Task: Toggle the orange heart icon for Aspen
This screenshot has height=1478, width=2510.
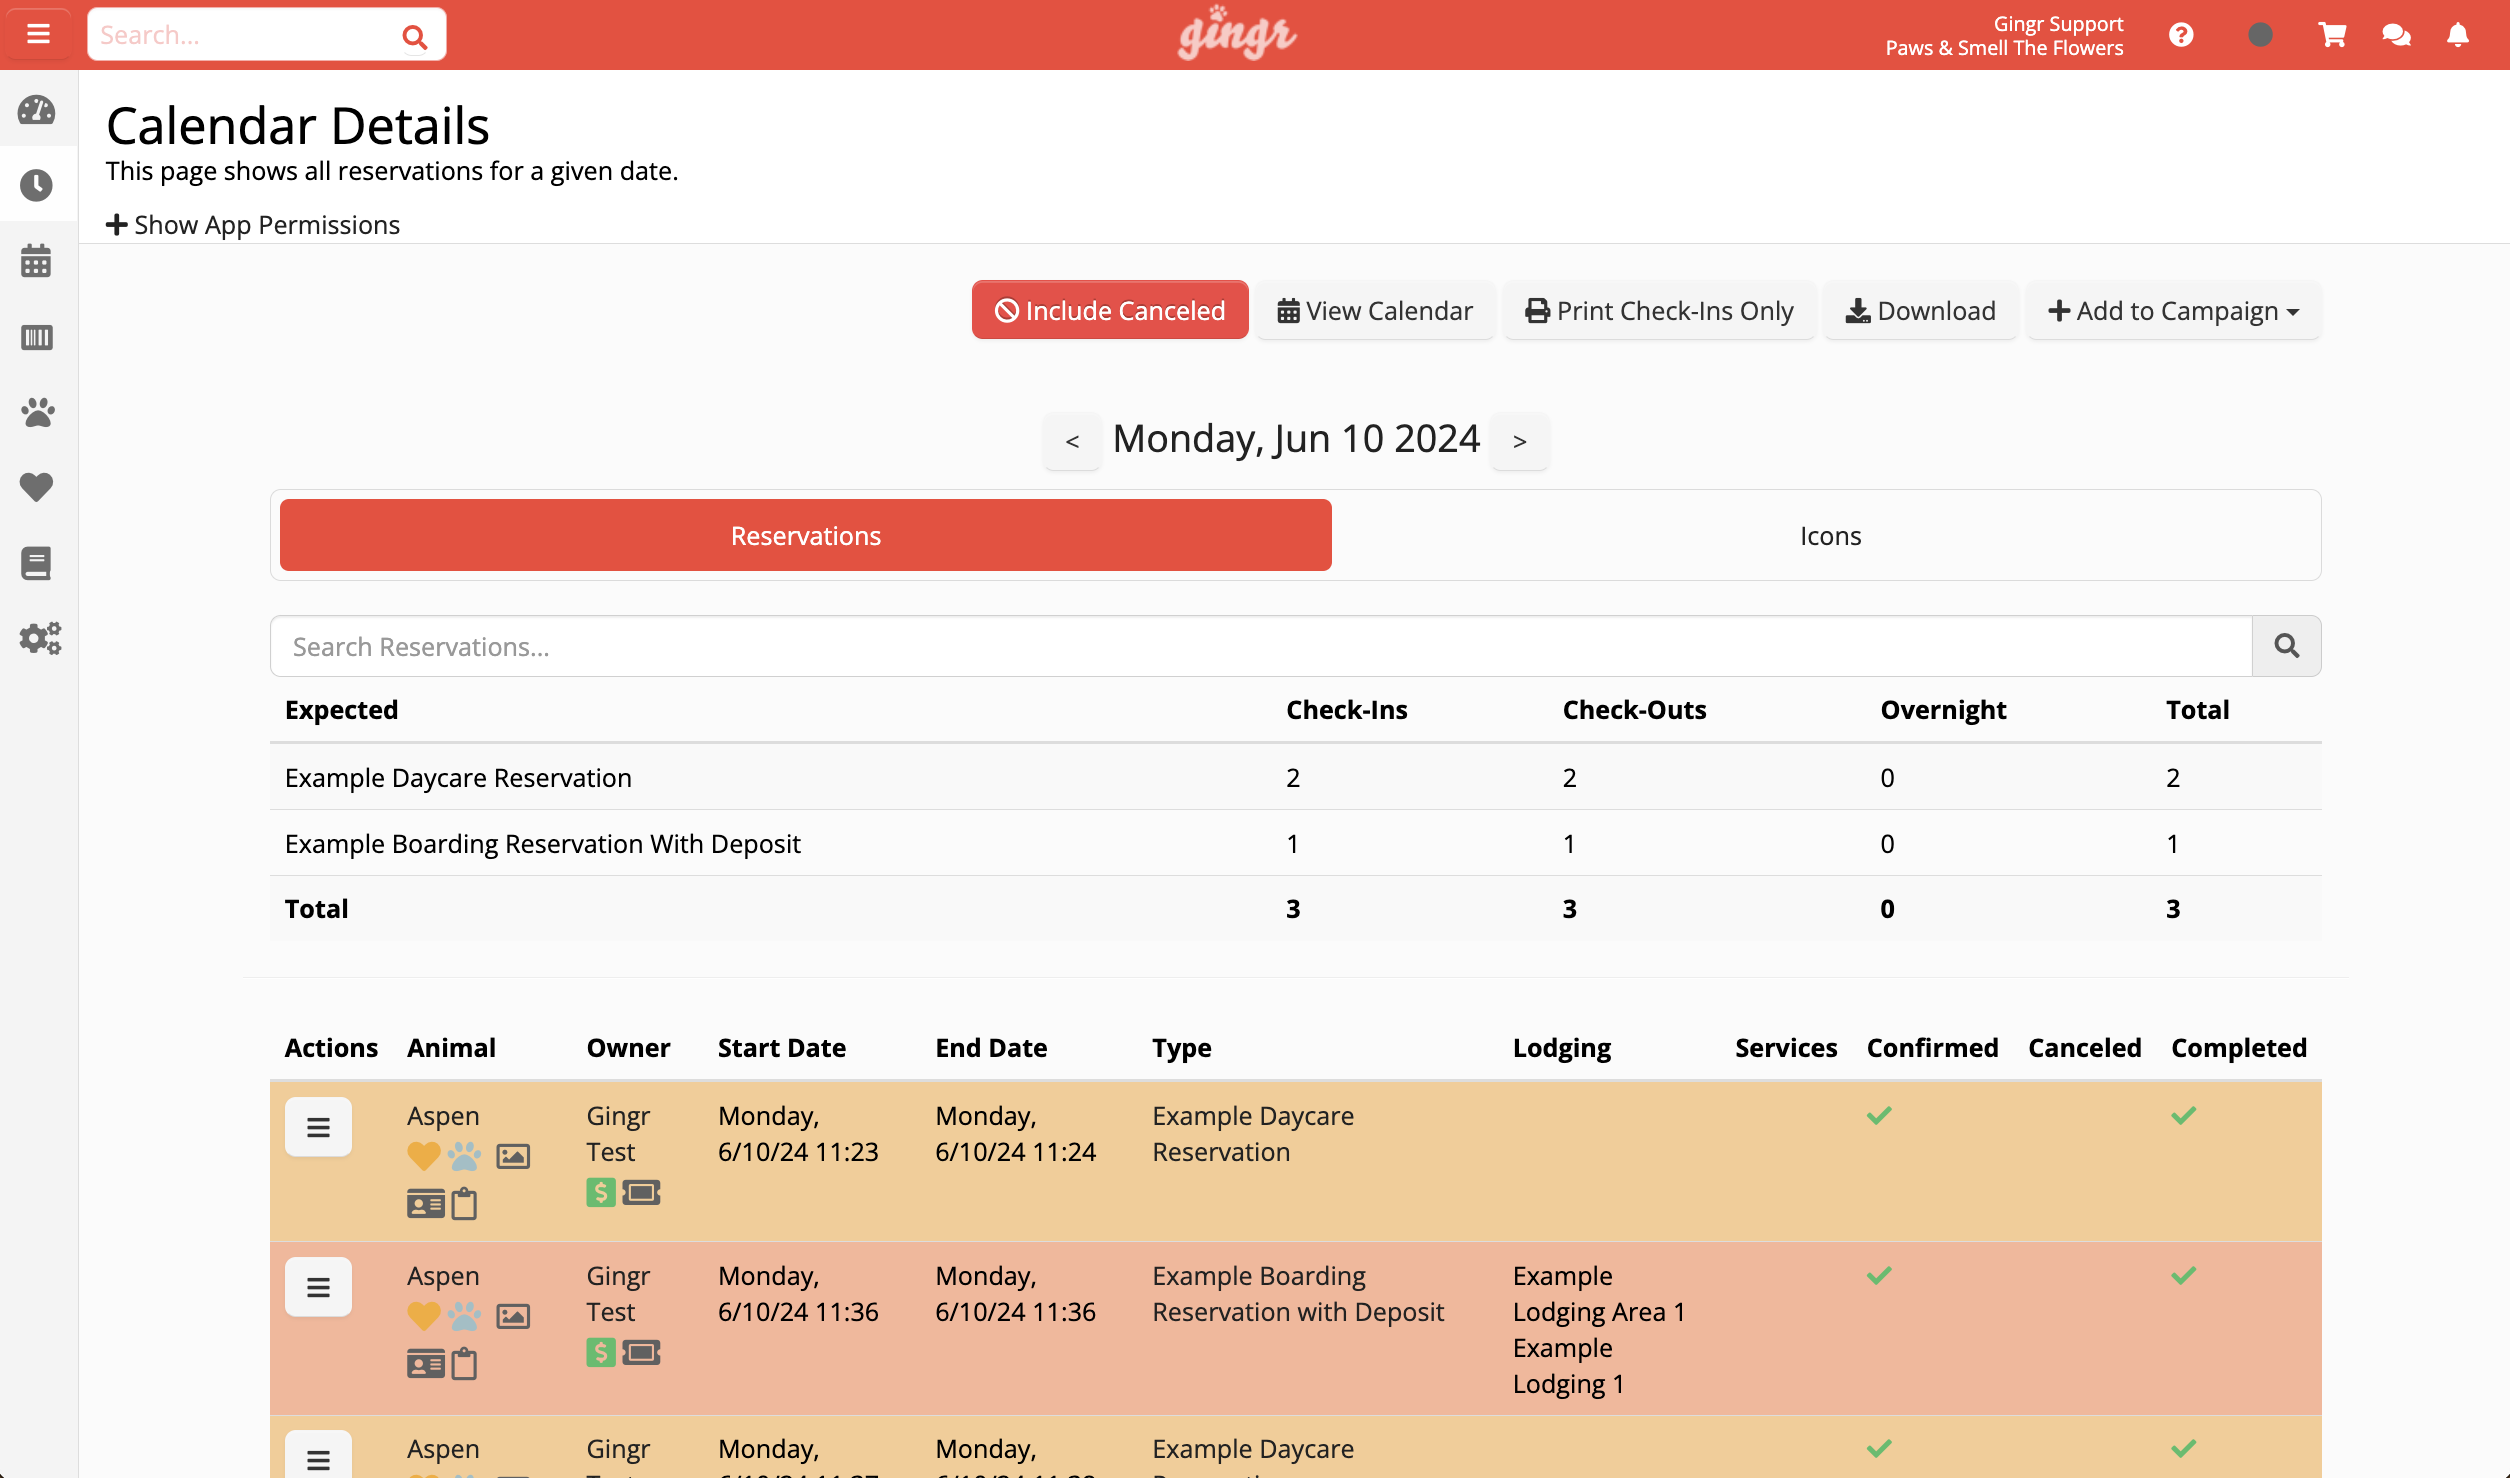Action: tap(422, 1155)
